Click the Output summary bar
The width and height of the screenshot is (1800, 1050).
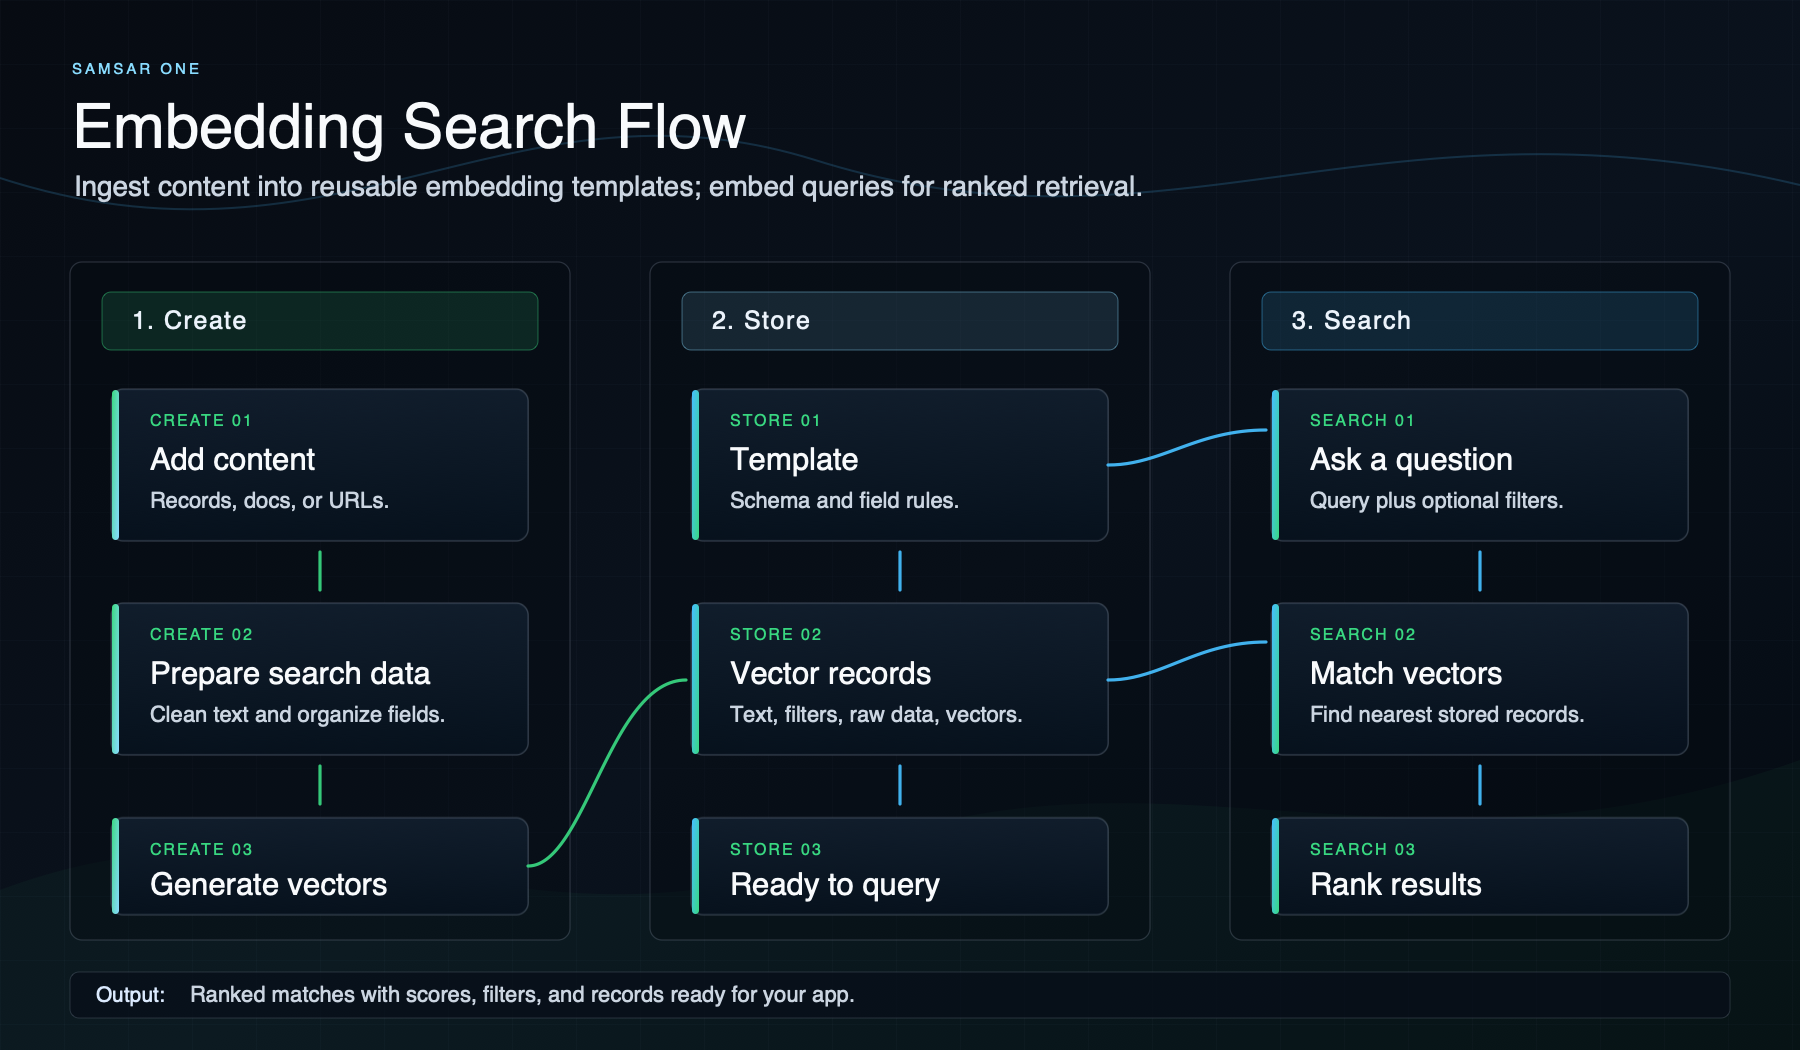(x=899, y=995)
